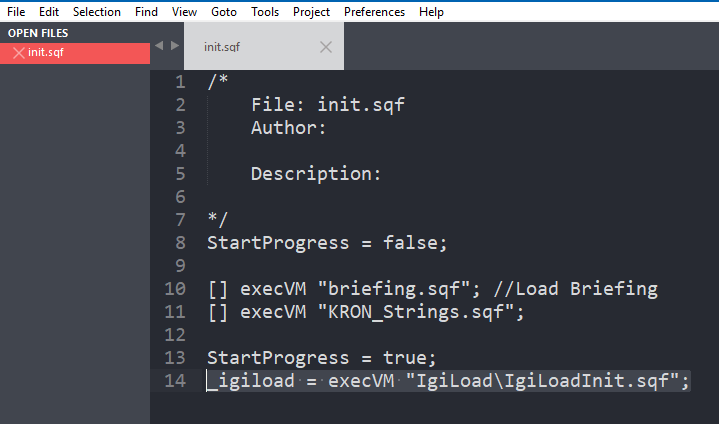The height and width of the screenshot is (424, 719).
Task: Select init.sqf in Open Files list
Action: [75, 53]
